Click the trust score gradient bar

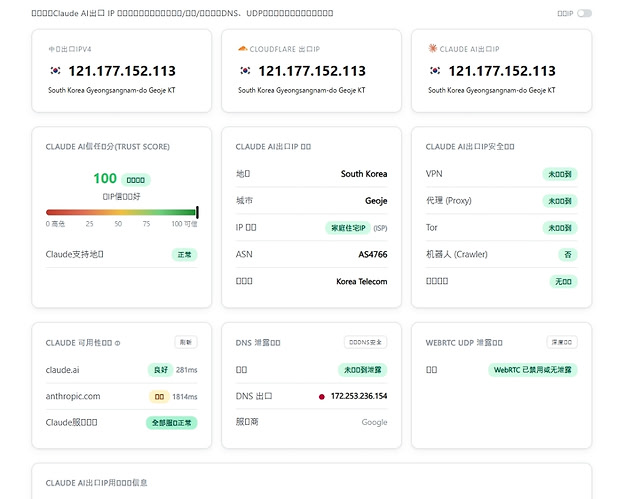pos(121,212)
